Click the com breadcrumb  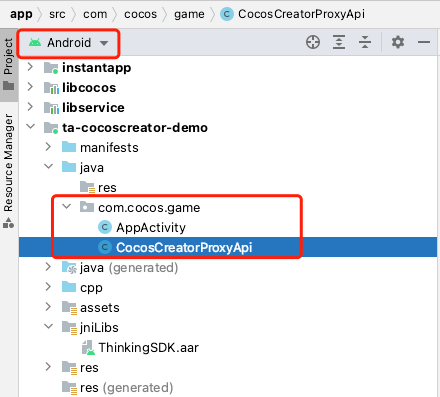[x=95, y=14]
